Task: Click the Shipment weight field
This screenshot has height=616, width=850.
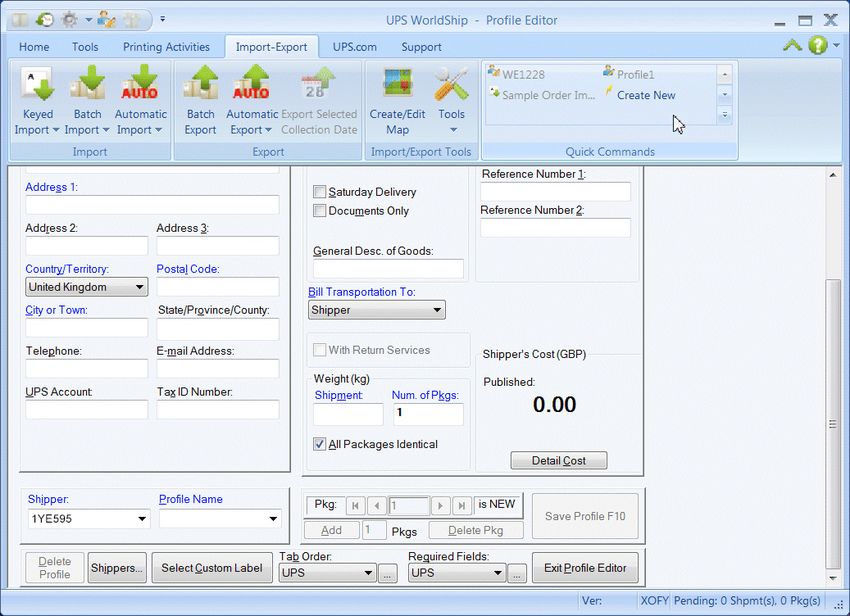Action: [x=348, y=414]
